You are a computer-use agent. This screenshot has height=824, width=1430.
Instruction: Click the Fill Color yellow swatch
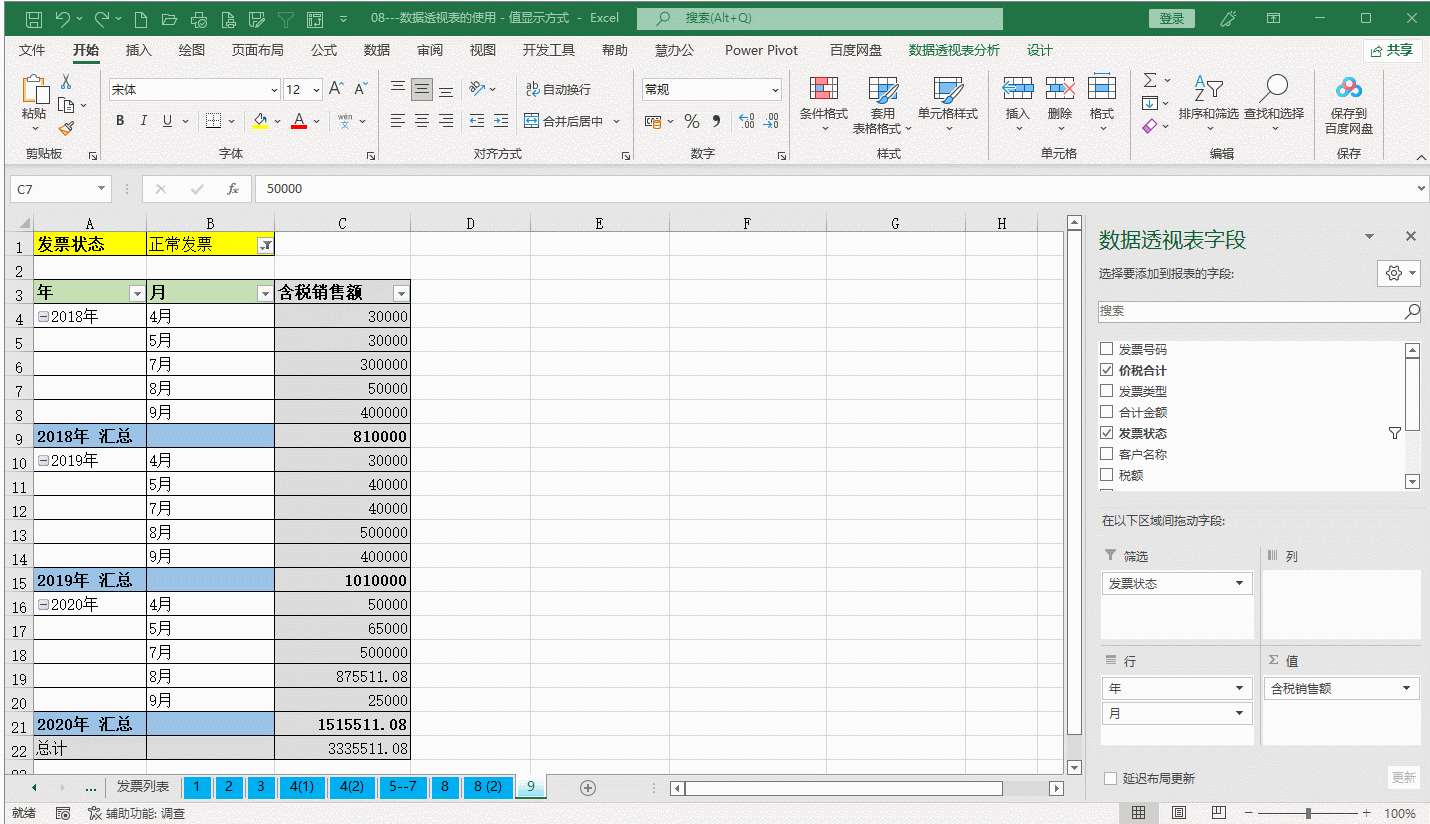tap(260, 121)
